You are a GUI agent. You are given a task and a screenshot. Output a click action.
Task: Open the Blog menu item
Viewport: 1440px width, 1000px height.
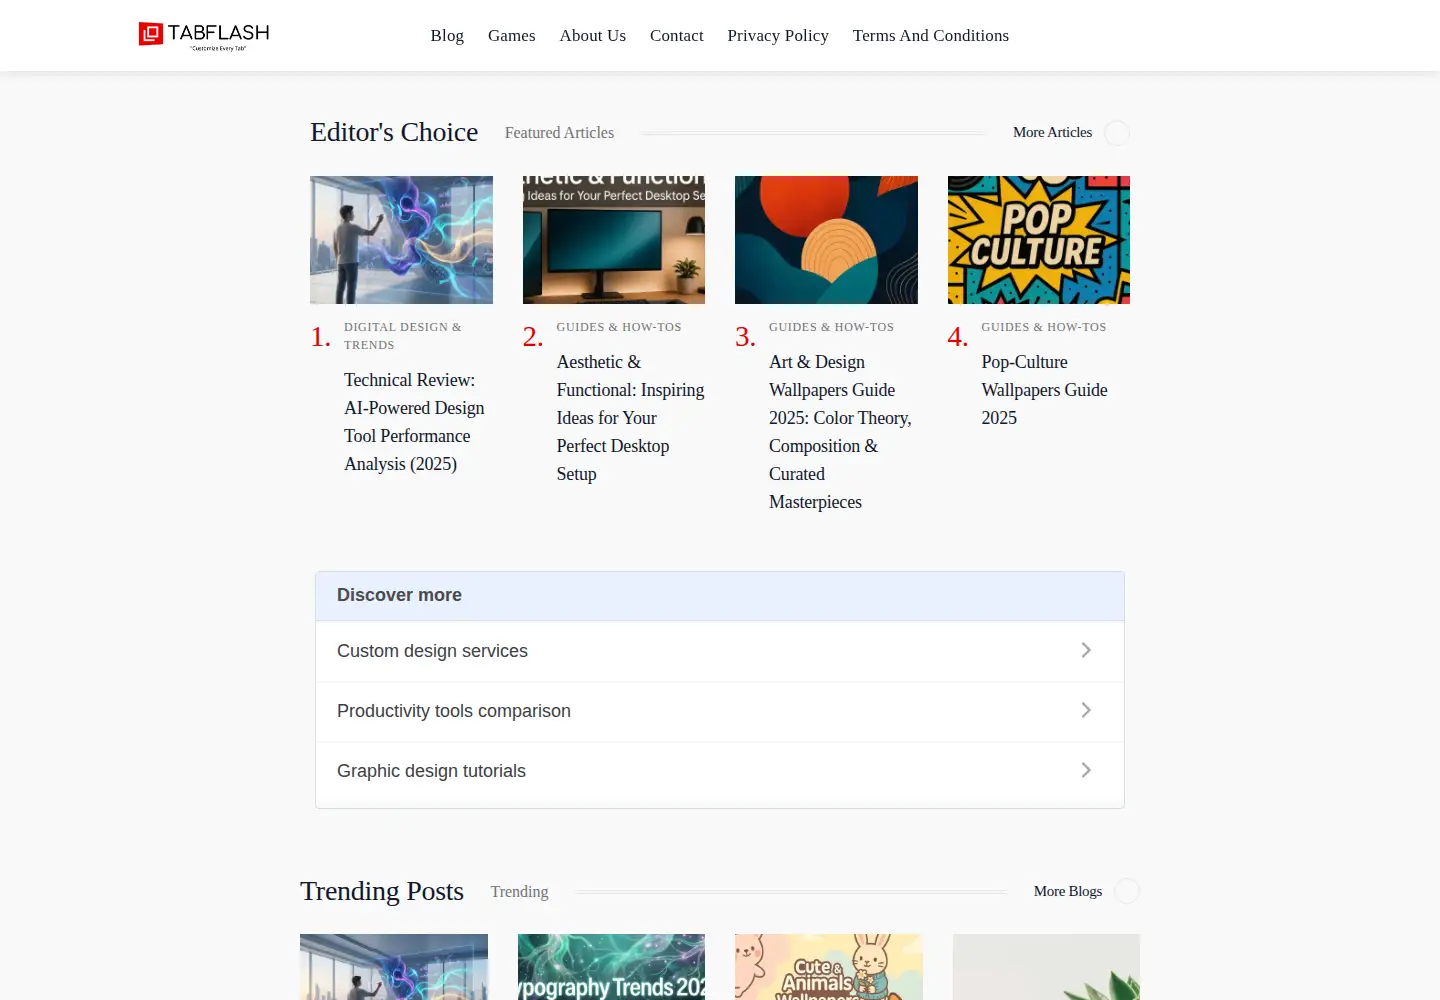pos(447,35)
